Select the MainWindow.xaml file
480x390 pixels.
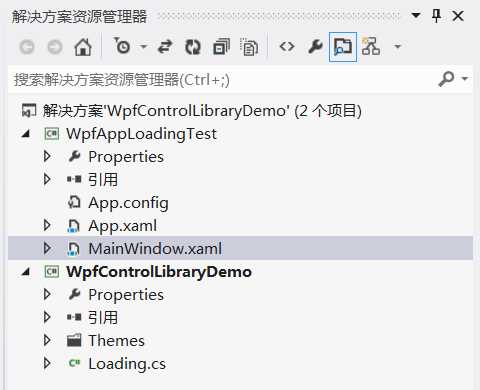(155, 249)
